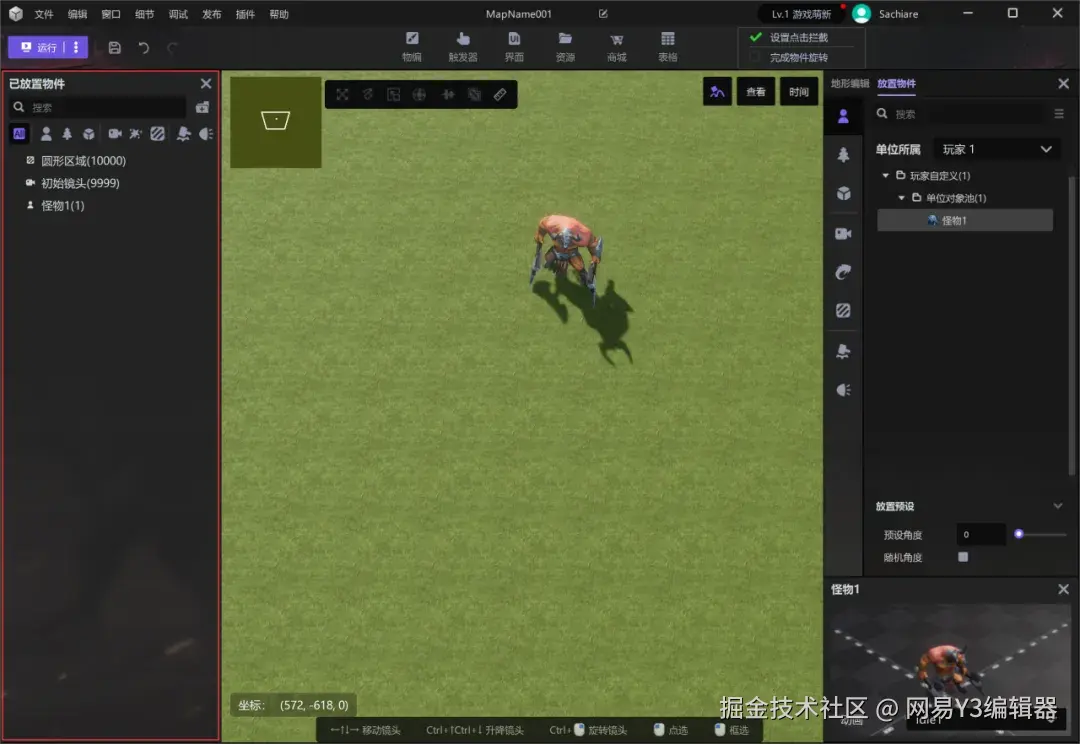Open the 触发器 trigger editor

pyautogui.click(x=463, y=47)
